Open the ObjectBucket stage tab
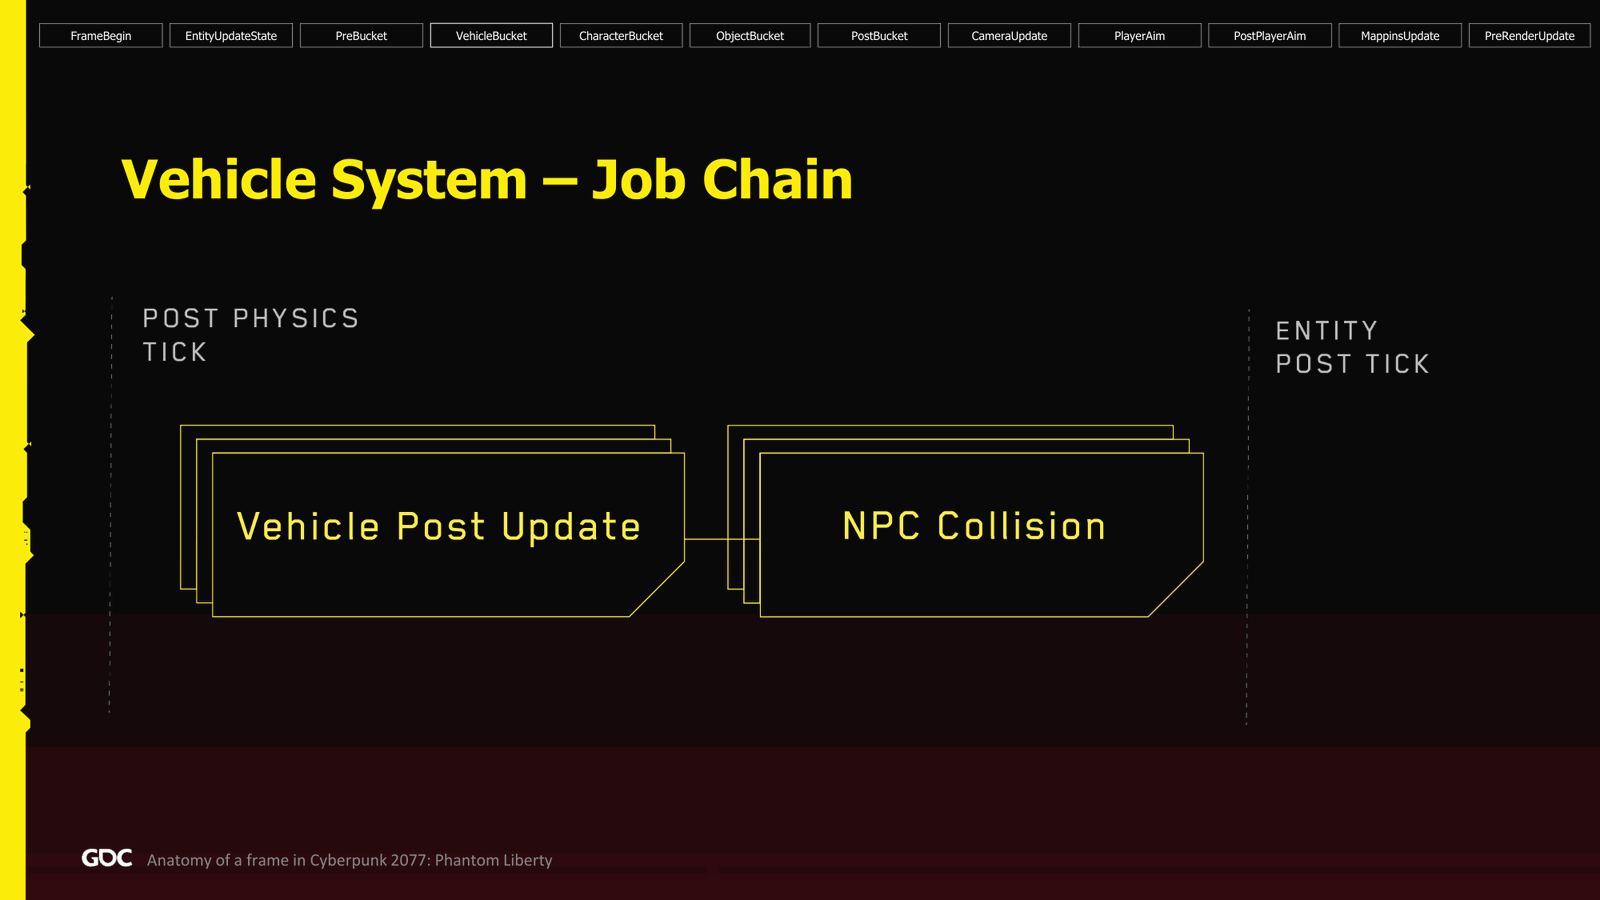This screenshot has height=900, width=1600. click(750, 36)
